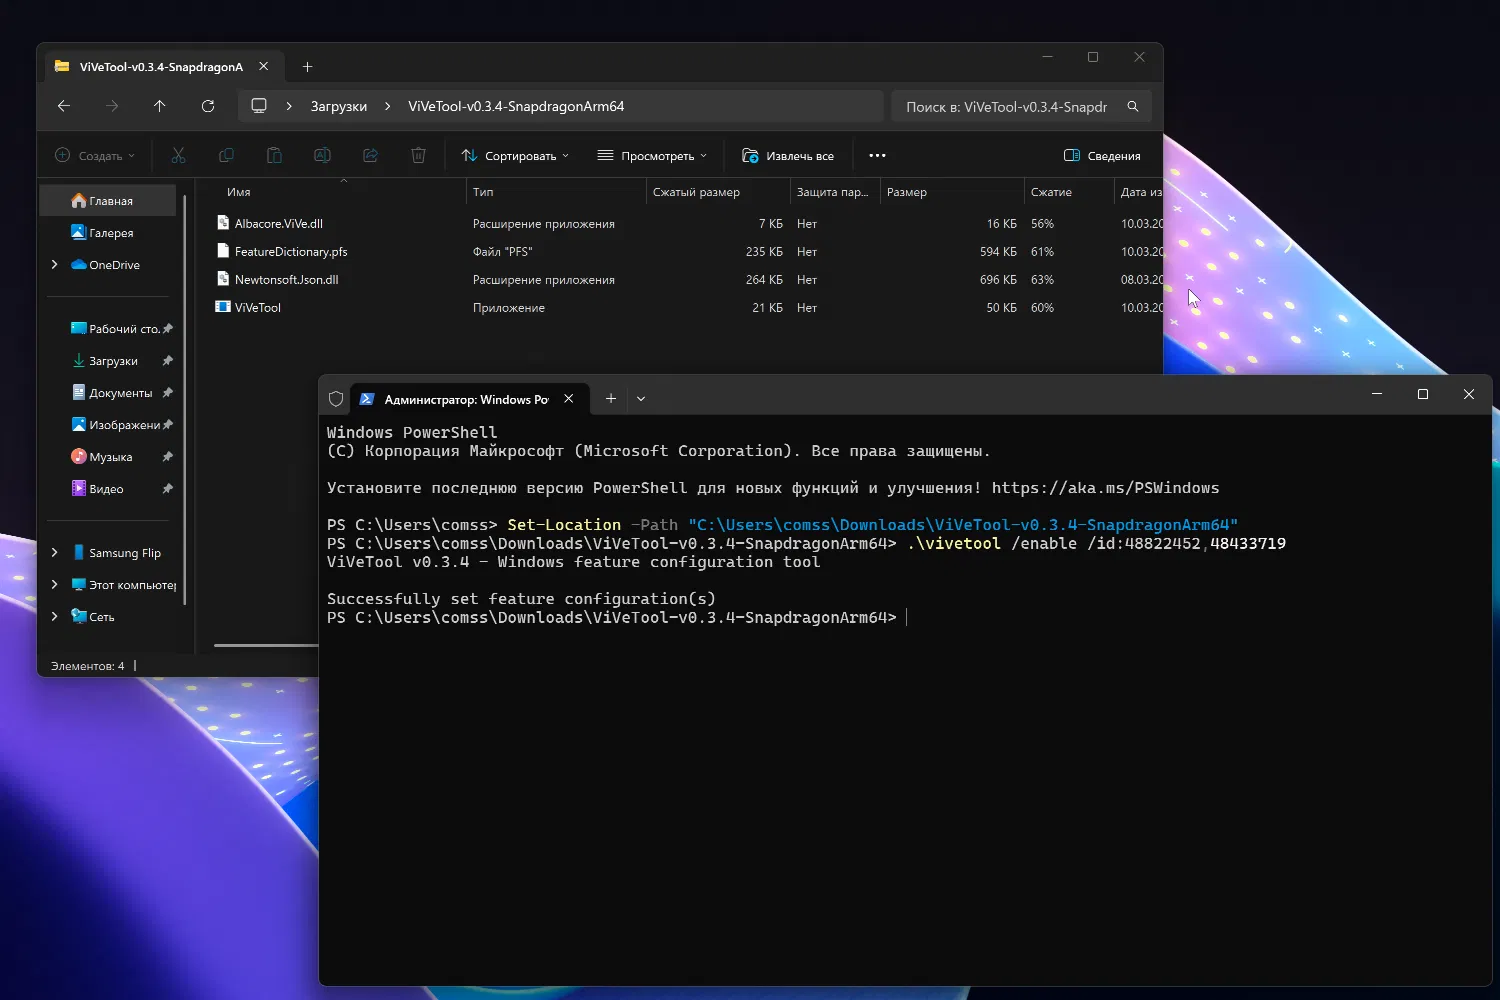Viewport: 1500px width, 1000px height.
Task: Click the Share icon in Explorer toolbar
Action: pos(370,155)
